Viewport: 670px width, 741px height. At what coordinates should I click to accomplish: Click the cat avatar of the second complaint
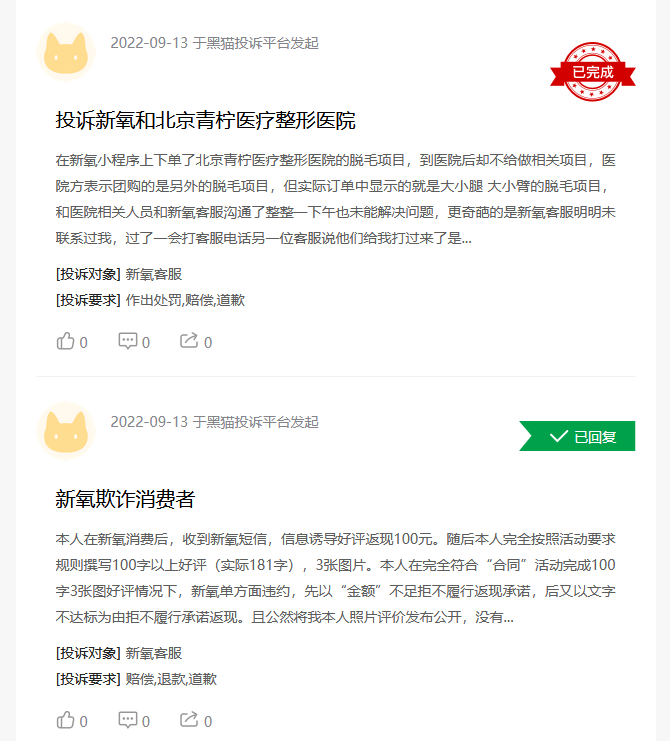tap(66, 431)
